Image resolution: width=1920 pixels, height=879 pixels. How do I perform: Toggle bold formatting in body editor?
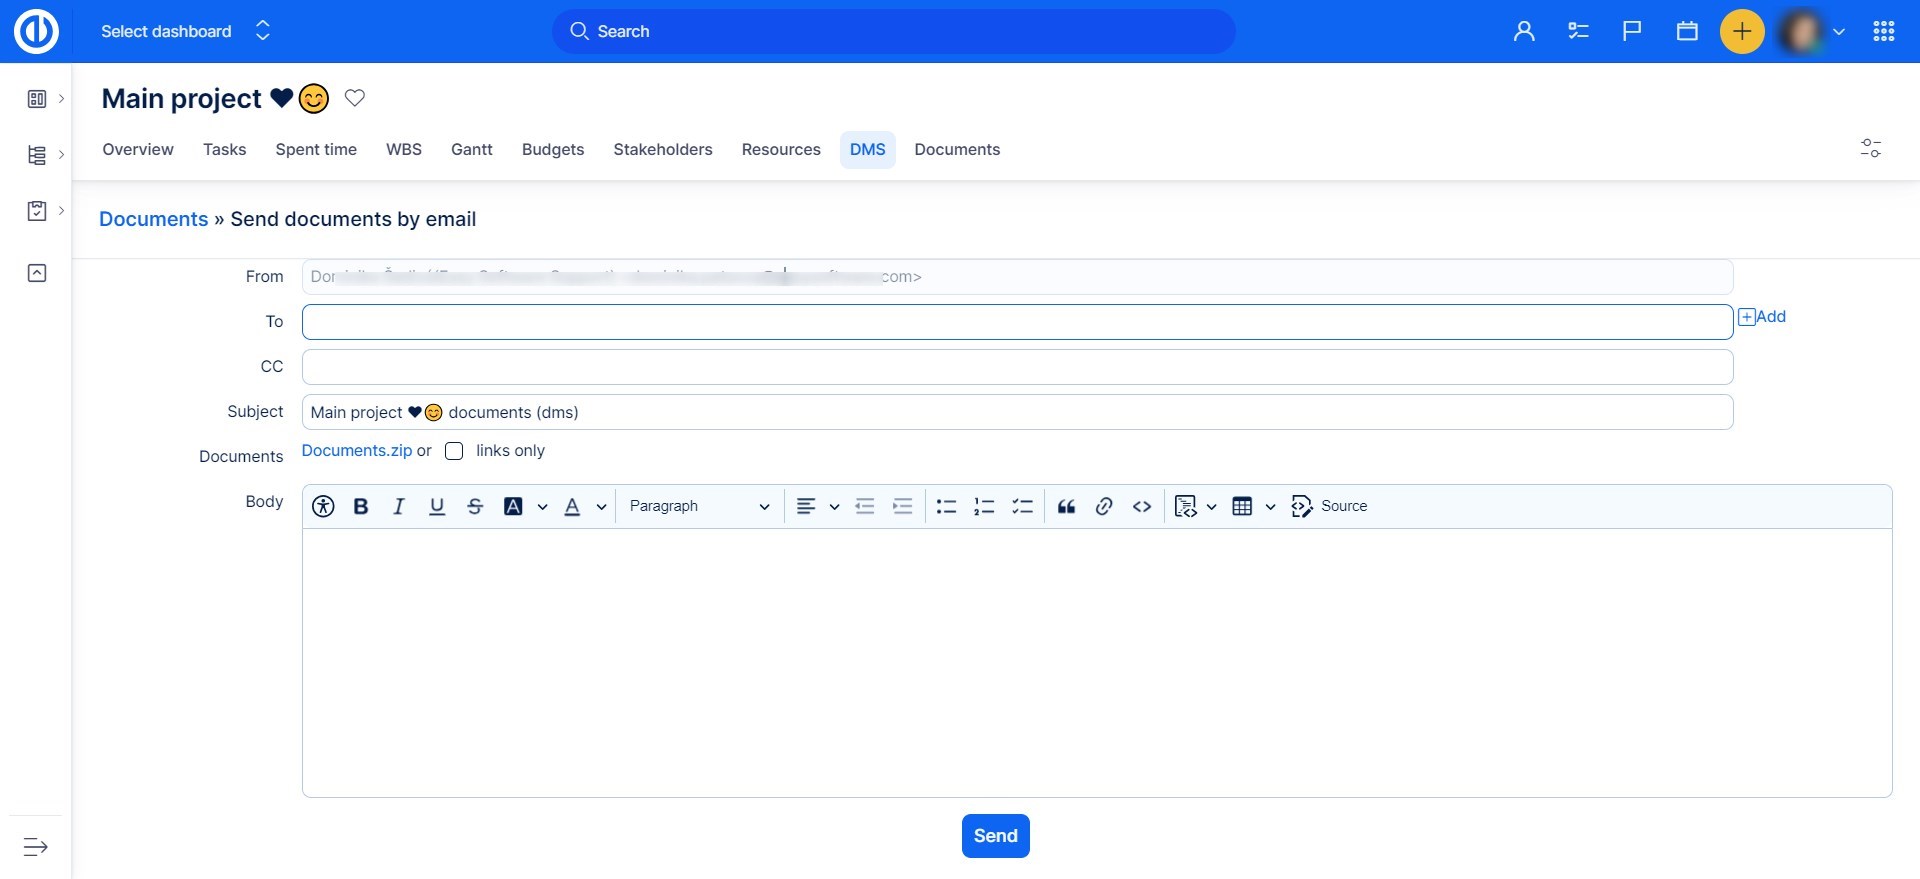coord(361,507)
